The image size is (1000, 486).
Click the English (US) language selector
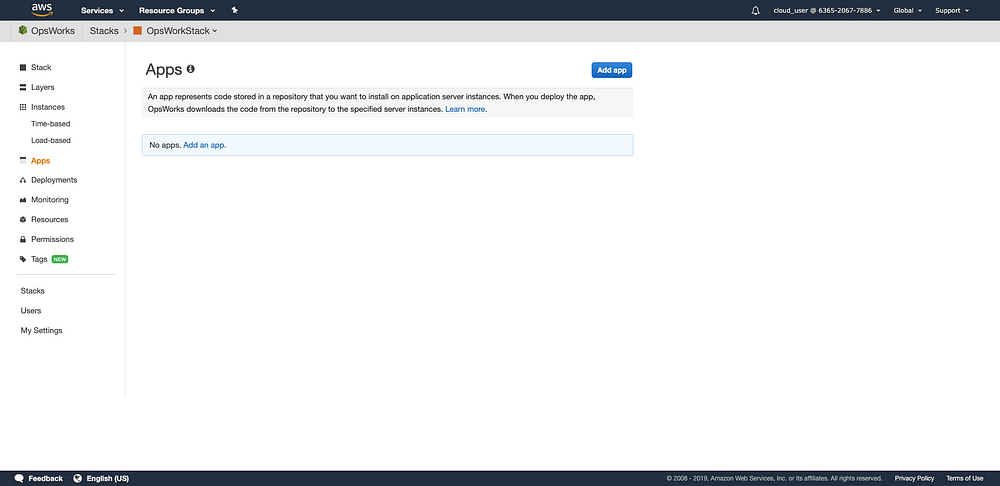tap(107, 478)
